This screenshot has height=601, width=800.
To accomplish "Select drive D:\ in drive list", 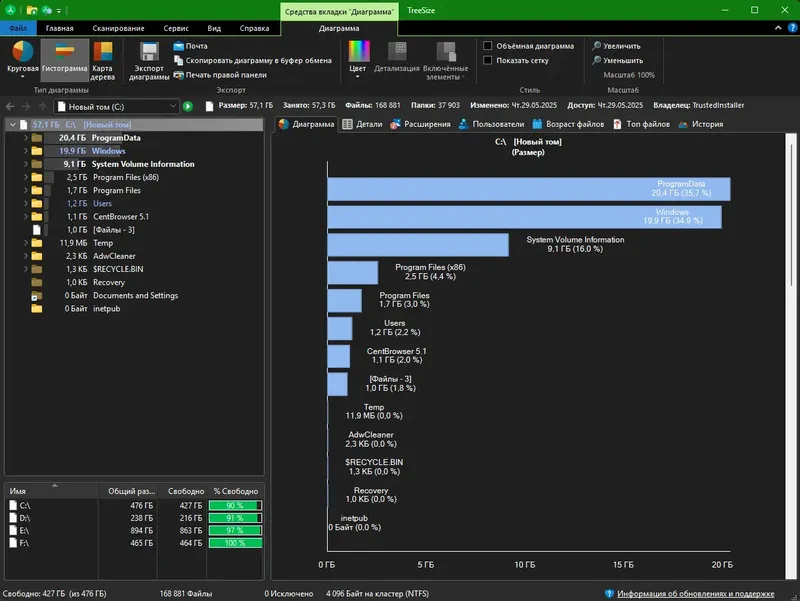I will (135, 518).
